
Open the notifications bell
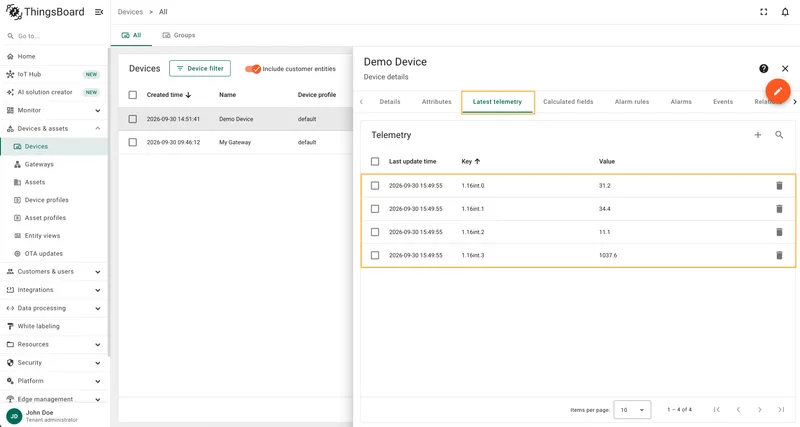pyautogui.click(x=785, y=12)
